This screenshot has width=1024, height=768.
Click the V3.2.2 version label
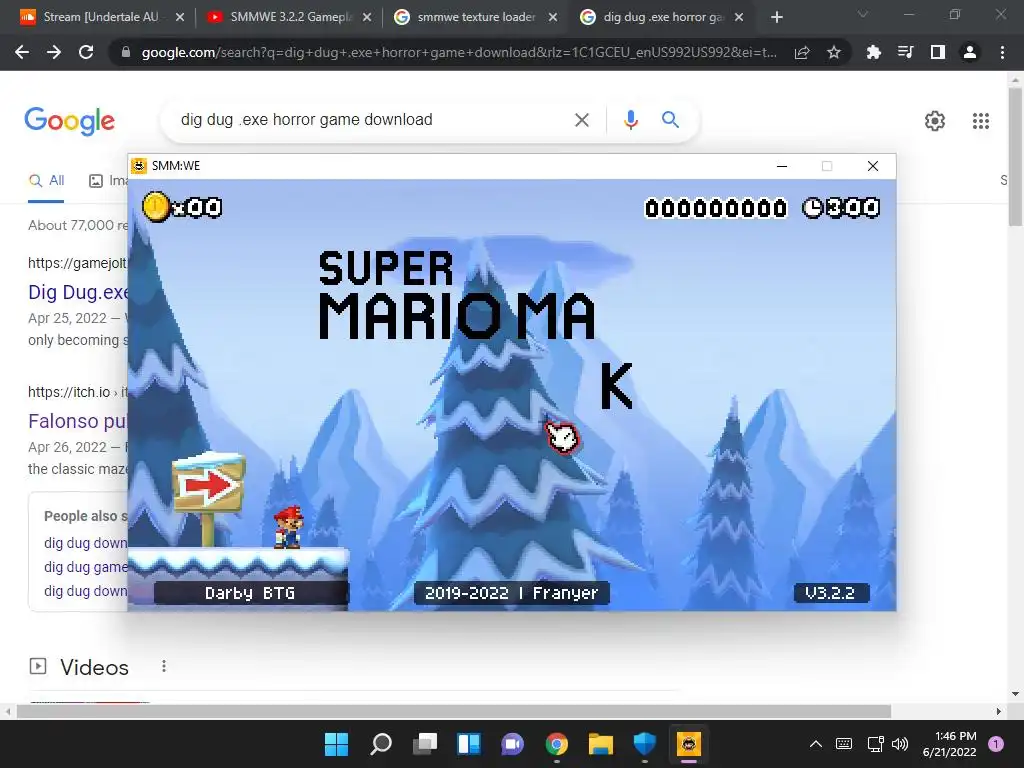coord(831,593)
